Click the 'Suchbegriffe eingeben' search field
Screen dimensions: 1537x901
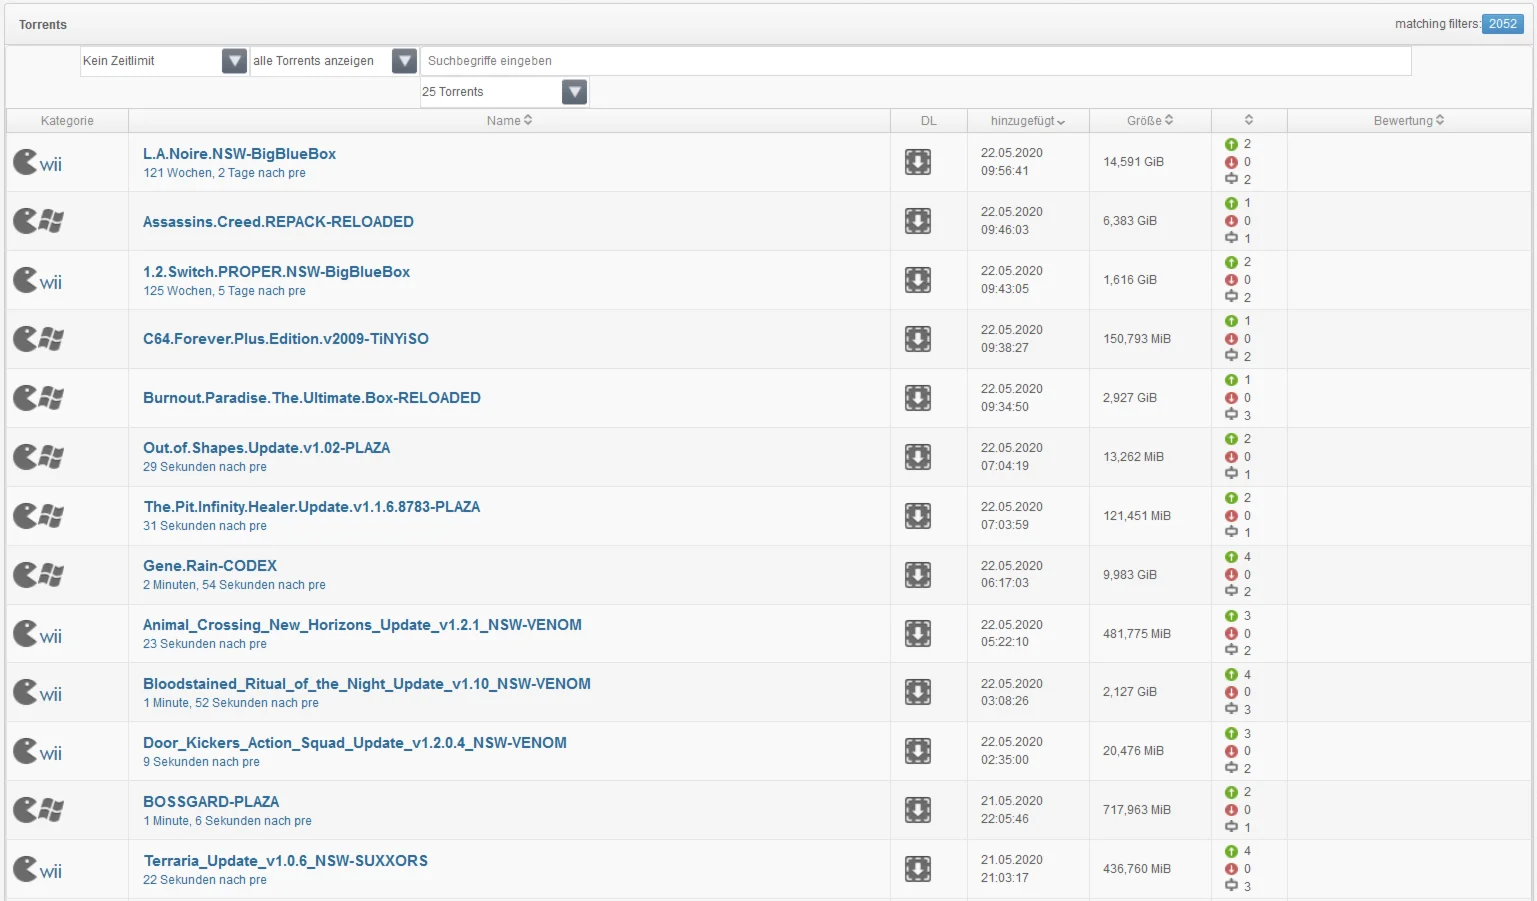coord(915,61)
